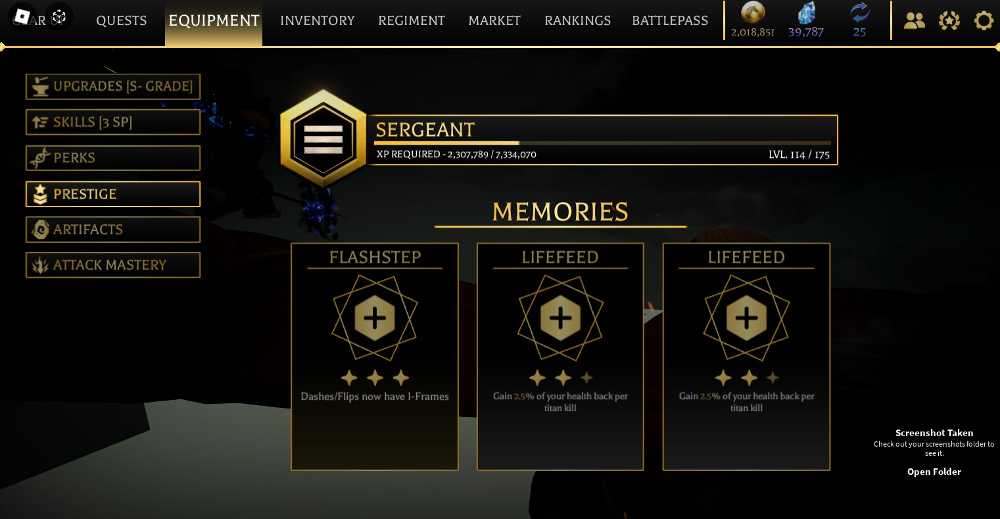The height and width of the screenshot is (519, 1000).
Task: Open Skills [3 SP] section
Action: [113, 122]
